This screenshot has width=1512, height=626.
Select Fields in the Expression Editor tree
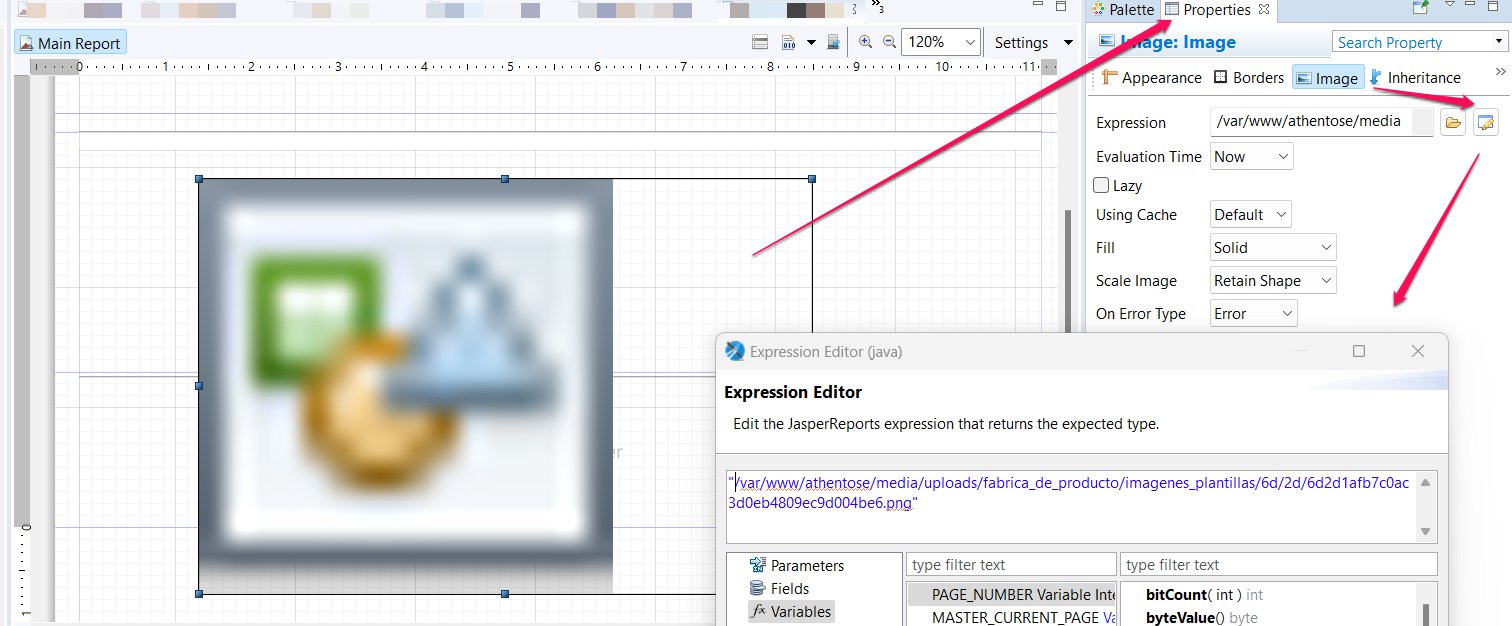pyautogui.click(x=789, y=588)
